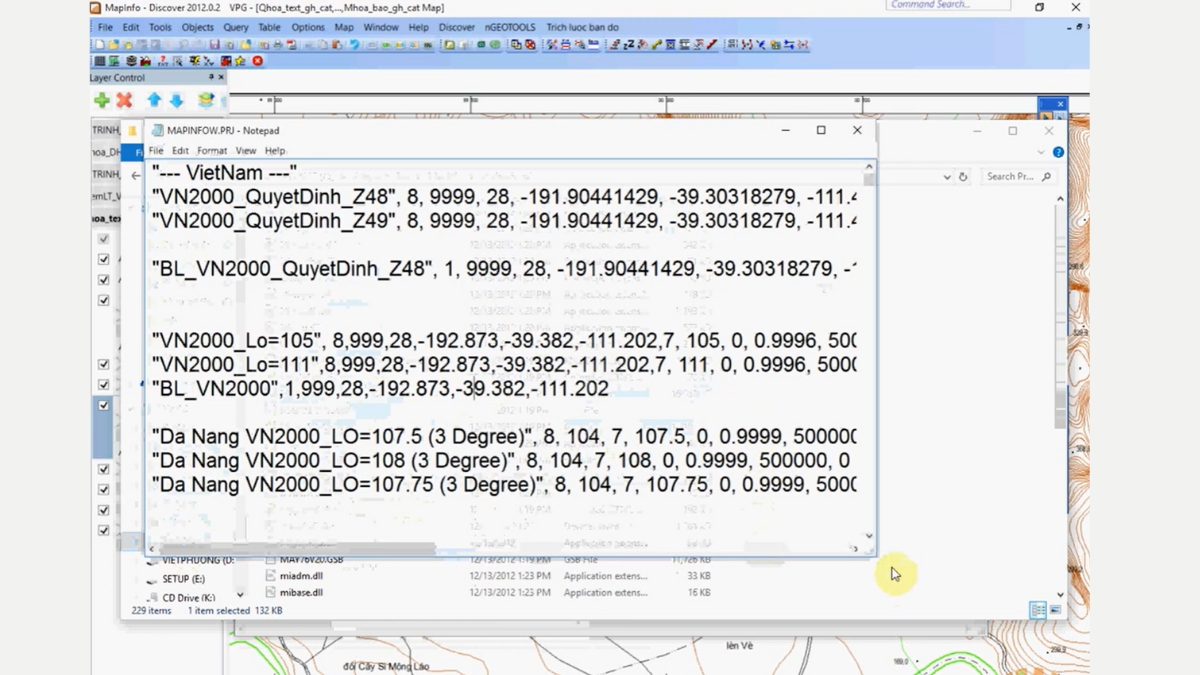Open the dropdown next to the search box

tap(948, 175)
